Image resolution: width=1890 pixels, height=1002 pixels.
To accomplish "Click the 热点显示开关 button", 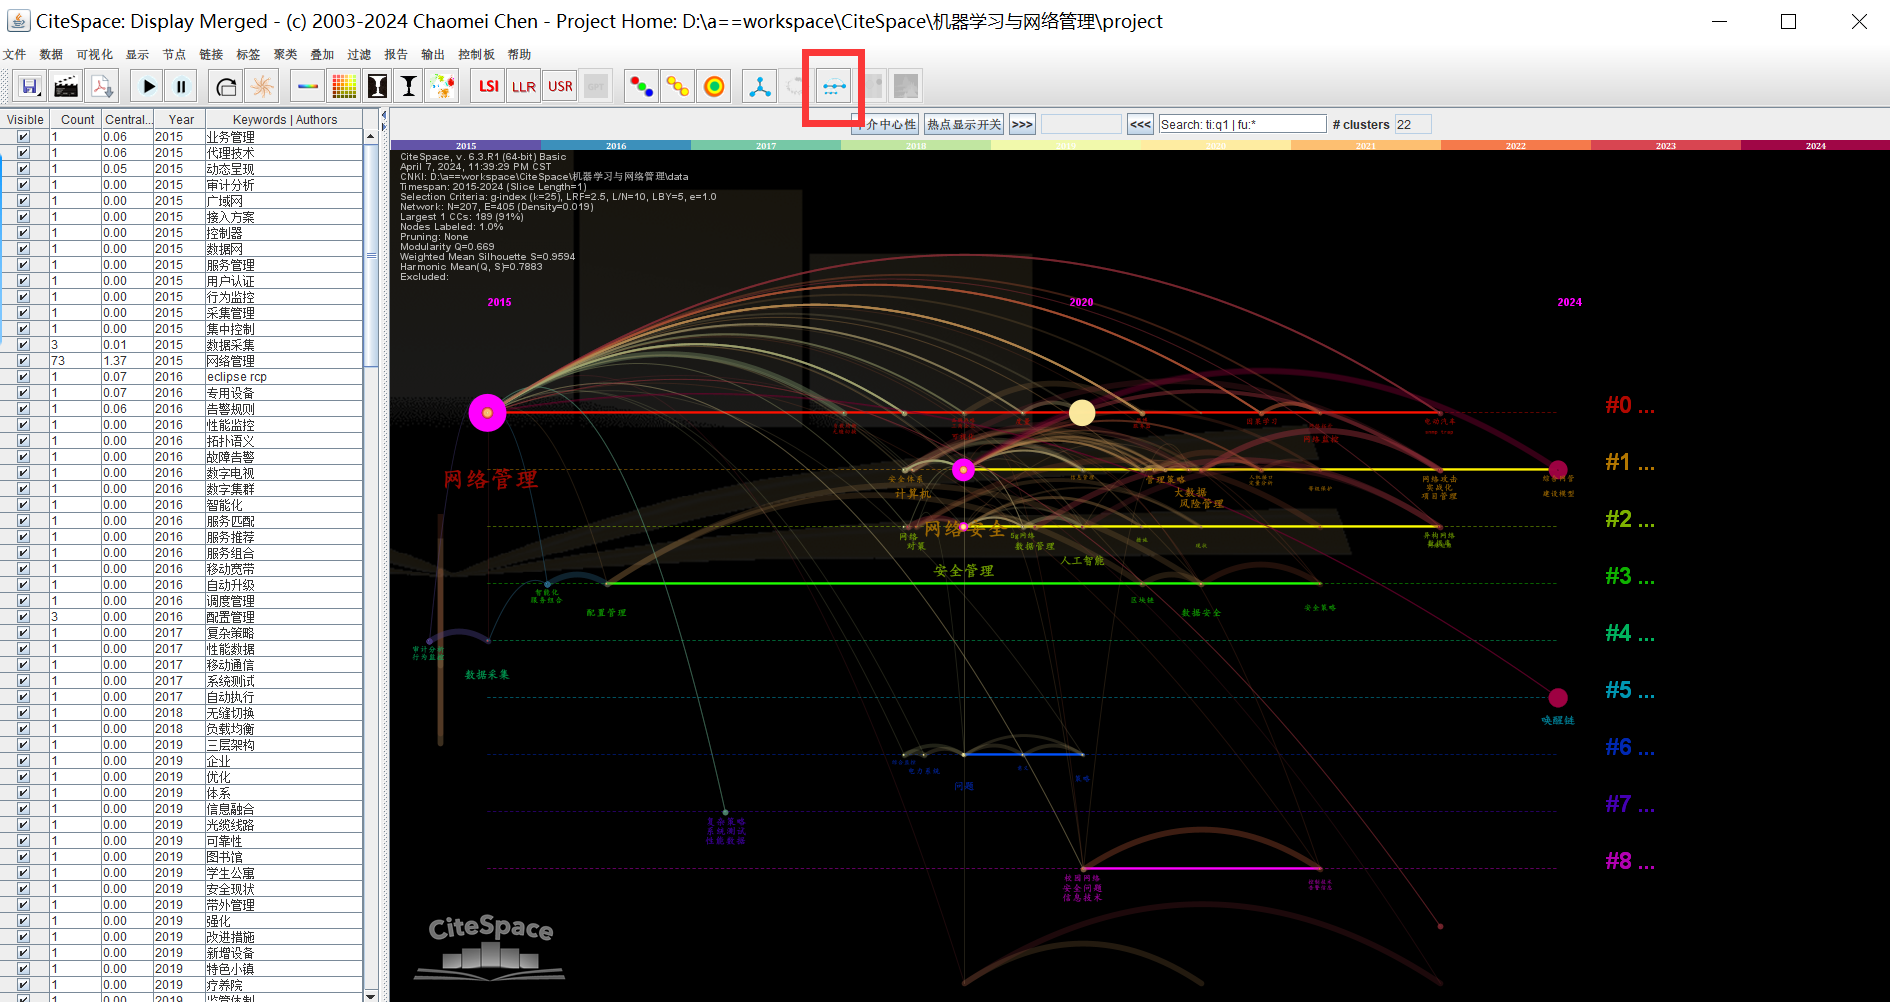I will point(964,124).
